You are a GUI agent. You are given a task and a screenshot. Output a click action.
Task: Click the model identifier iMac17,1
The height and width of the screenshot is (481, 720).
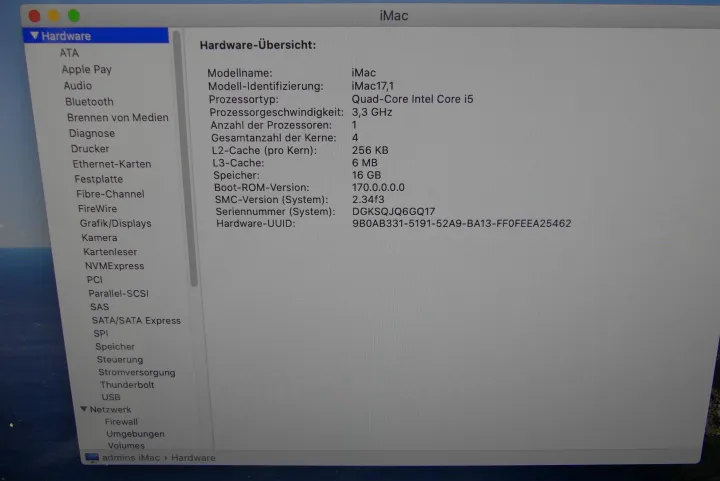(372, 86)
